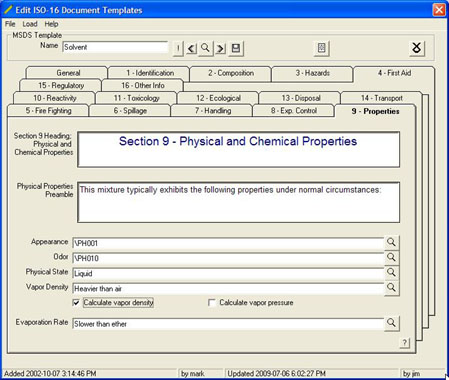Click the template Name field containing Solvent
This screenshot has height=380, width=449.
click(115, 47)
